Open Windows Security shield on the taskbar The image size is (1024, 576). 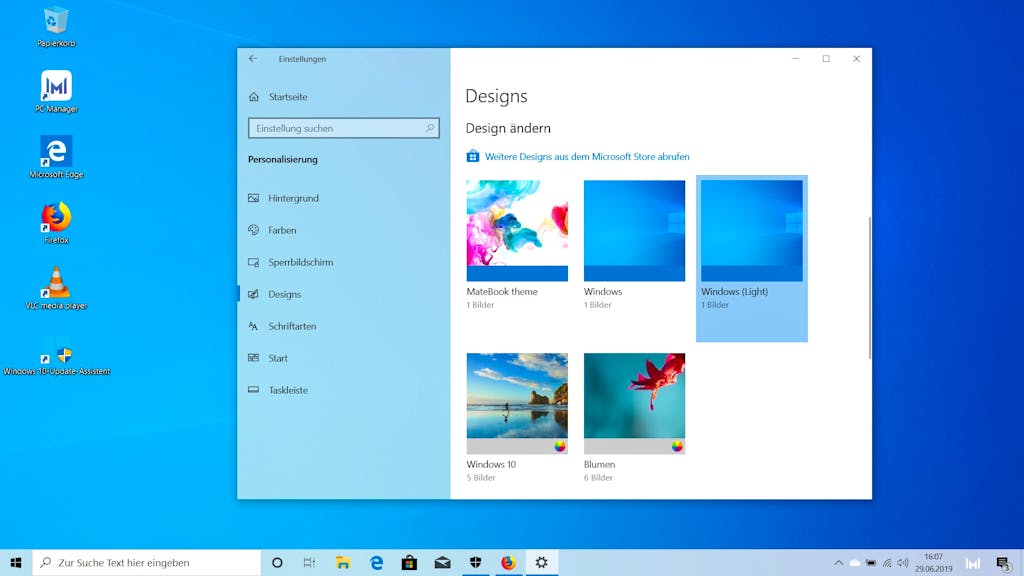pos(475,562)
